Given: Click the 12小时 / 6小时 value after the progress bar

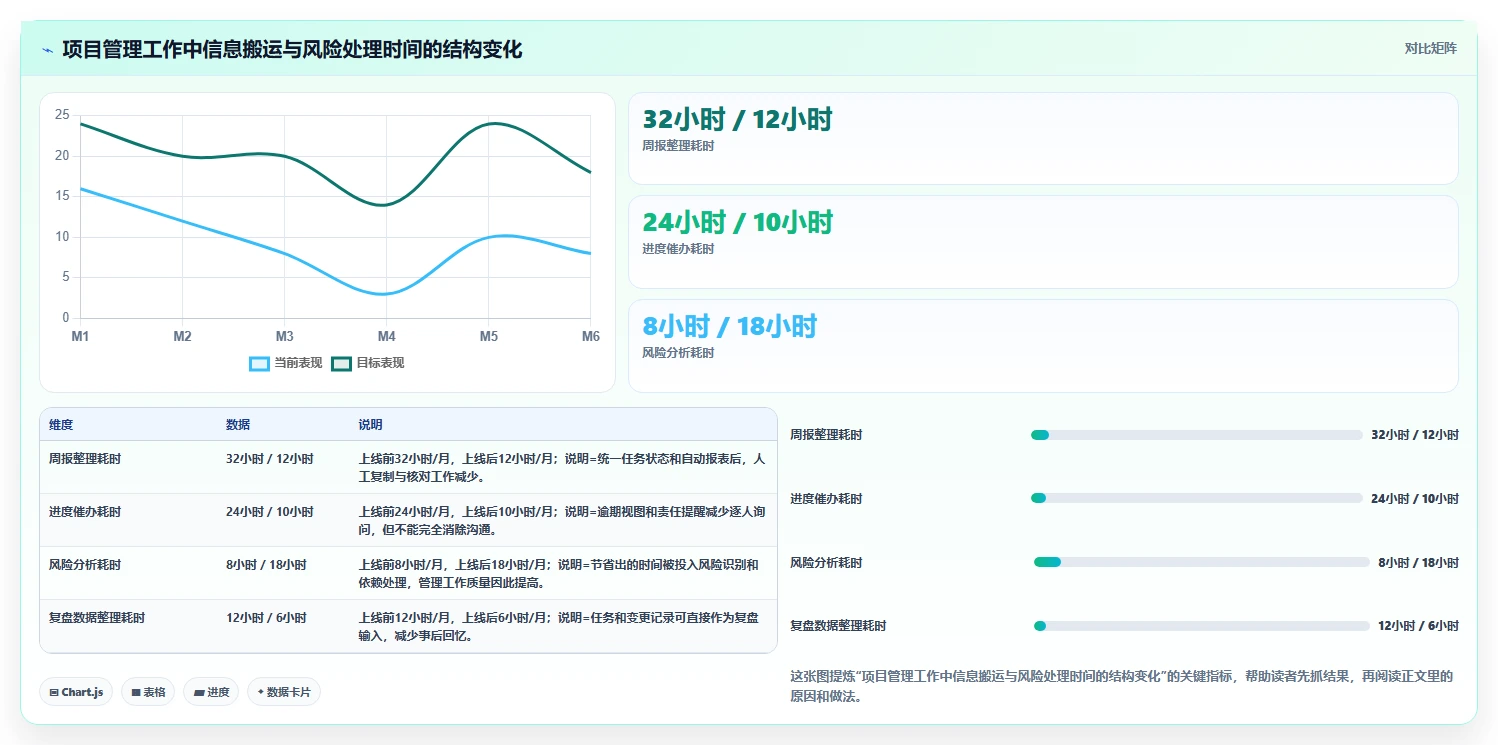Looking at the screenshot, I should coord(1418,626).
